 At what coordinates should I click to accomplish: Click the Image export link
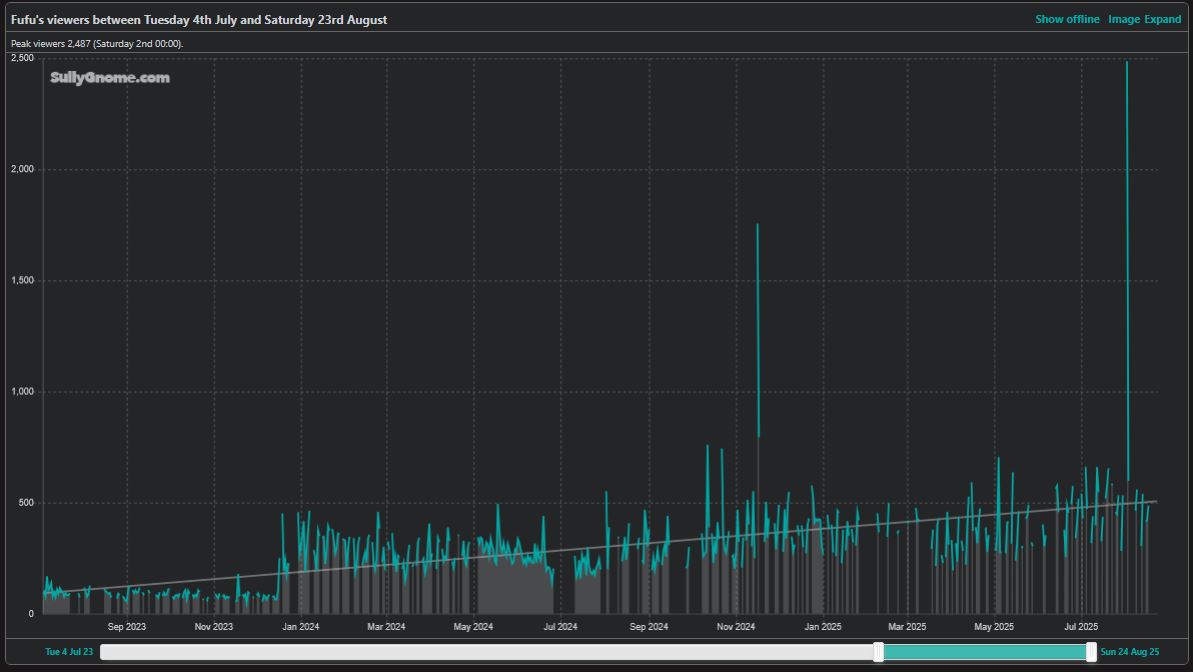(1123, 19)
